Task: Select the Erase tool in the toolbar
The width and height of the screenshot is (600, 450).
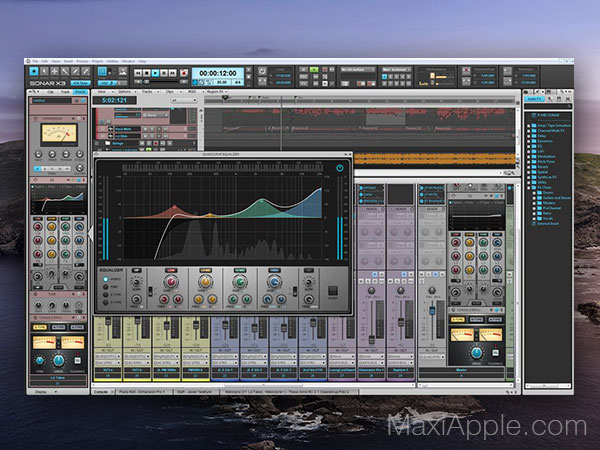Action: point(86,71)
